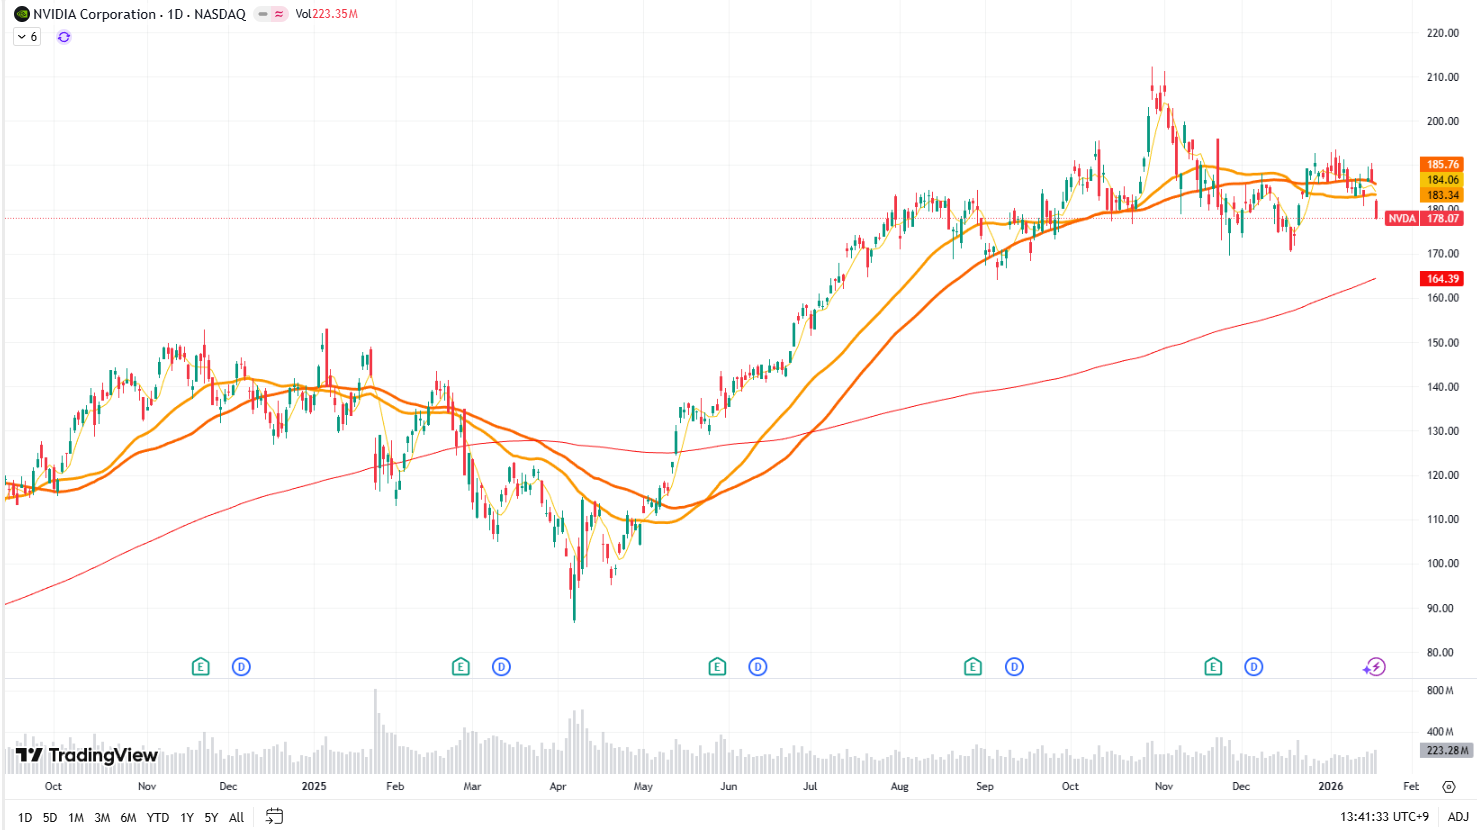Image resolution: width=1477 pixels, height=830 pixels.
Task: Click the TradingView logo watermark link
Action: click(x=87, y=755)
